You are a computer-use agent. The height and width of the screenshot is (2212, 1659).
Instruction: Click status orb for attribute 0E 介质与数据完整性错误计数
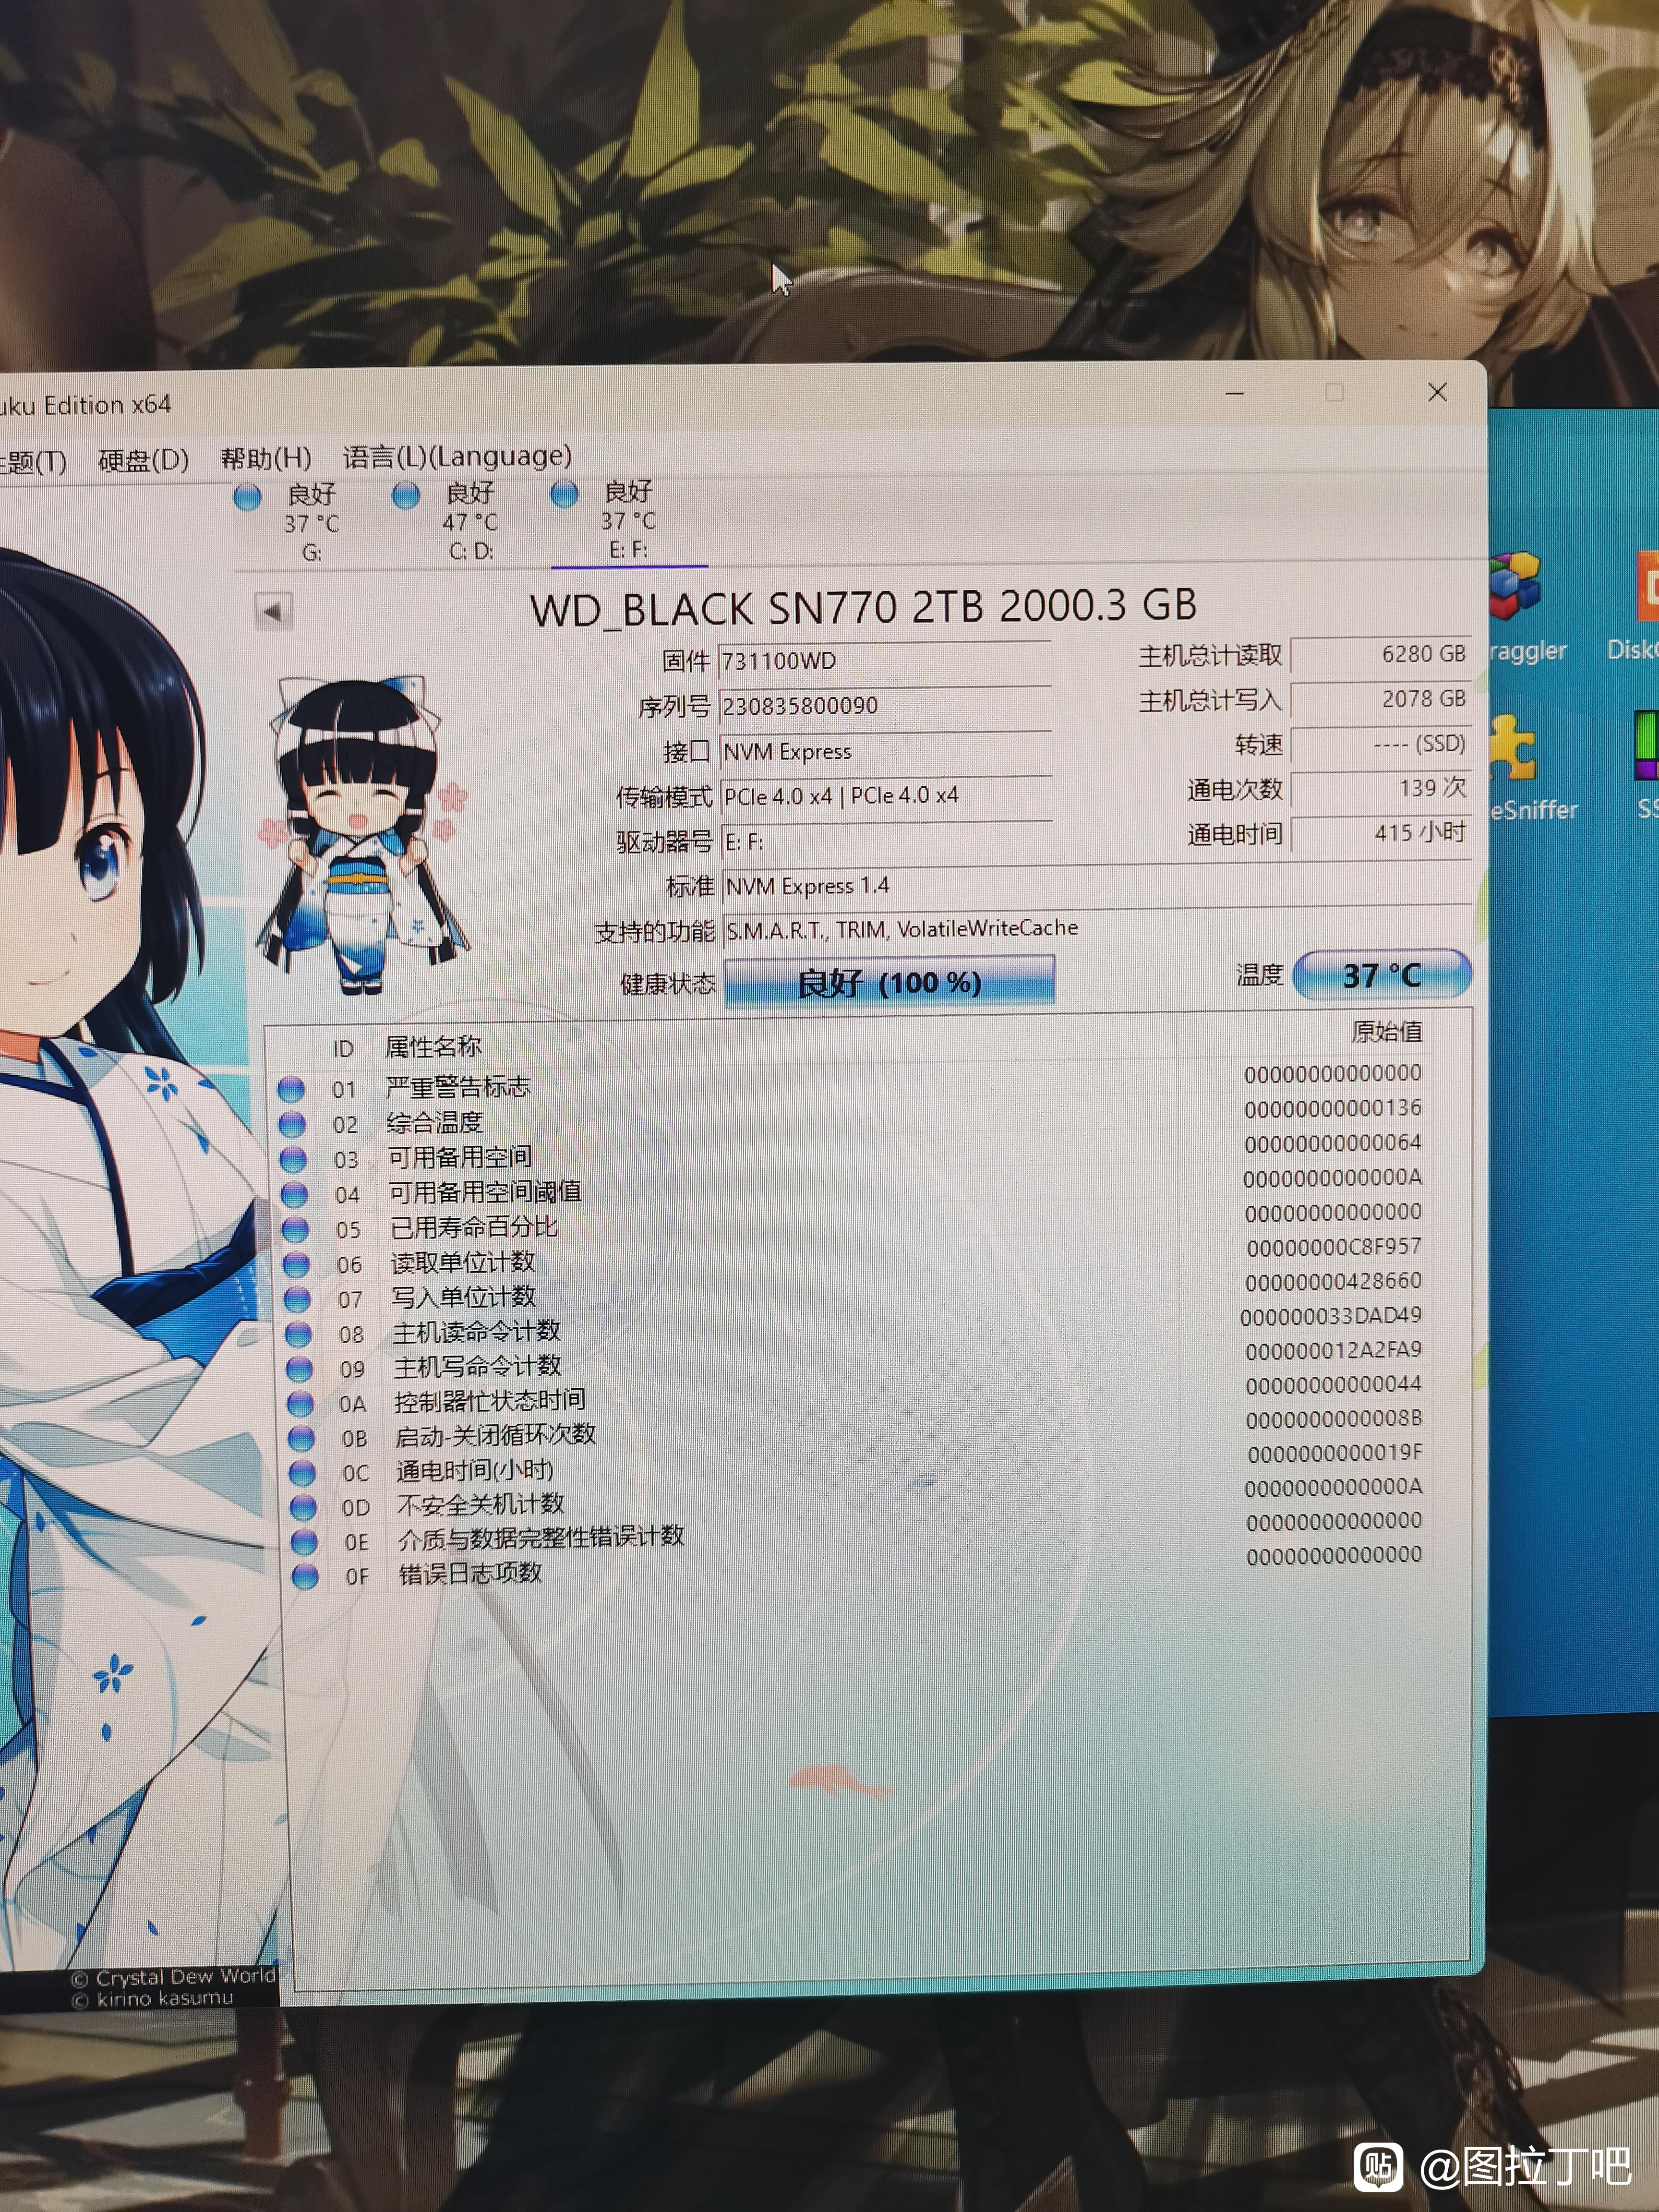tap(304, 1542)
